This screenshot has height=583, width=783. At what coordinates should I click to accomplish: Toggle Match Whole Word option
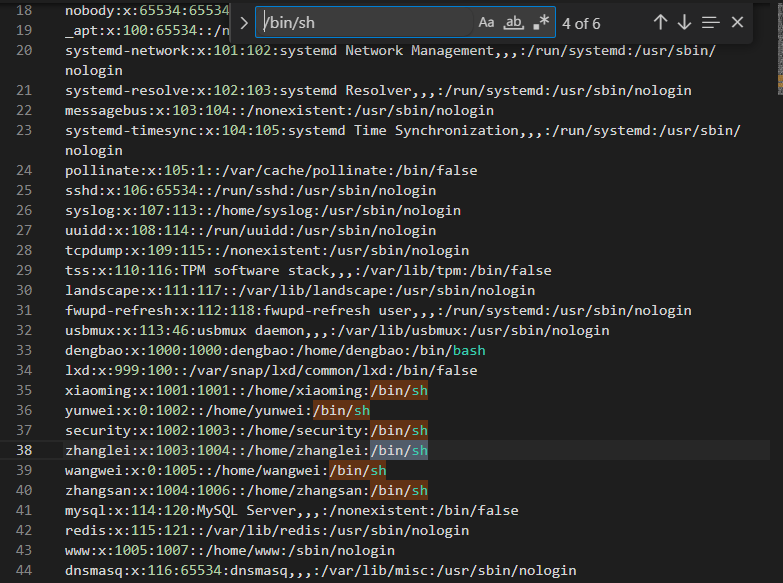pyautogui.click(x=513, y=22)
